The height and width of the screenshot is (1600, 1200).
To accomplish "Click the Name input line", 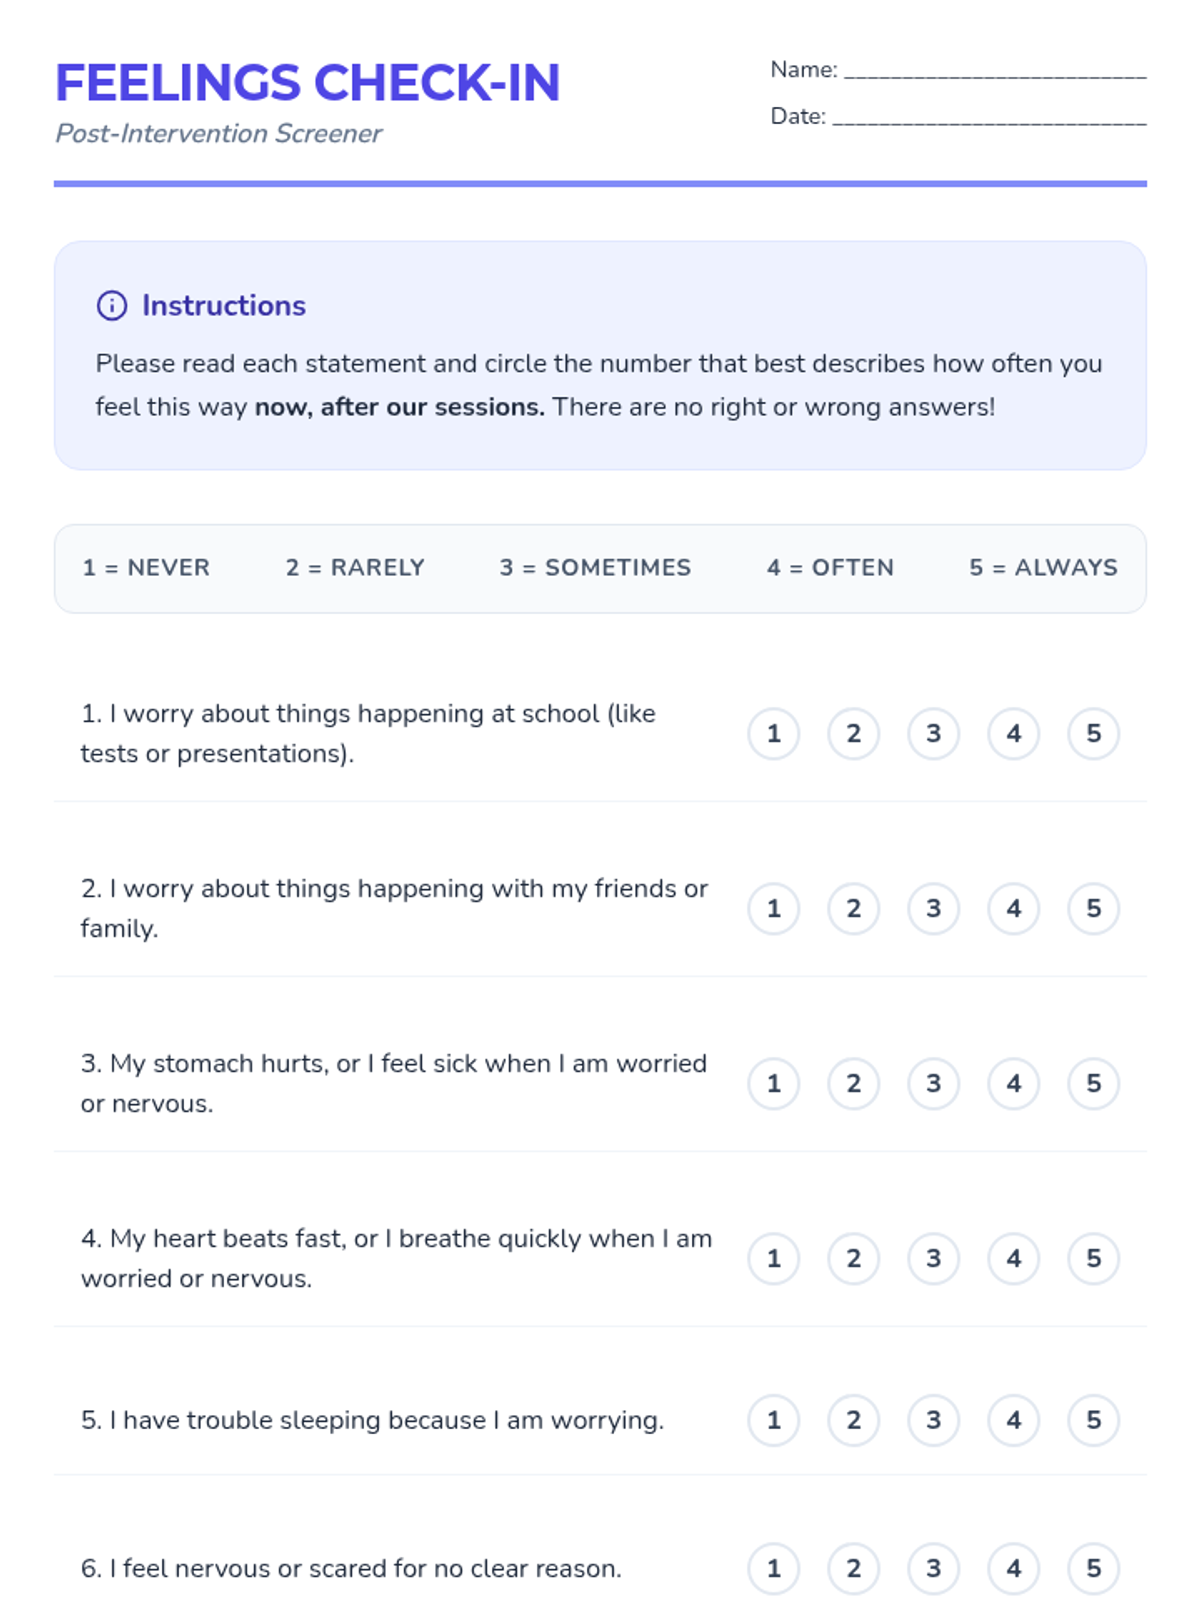I will pos(994,70).
